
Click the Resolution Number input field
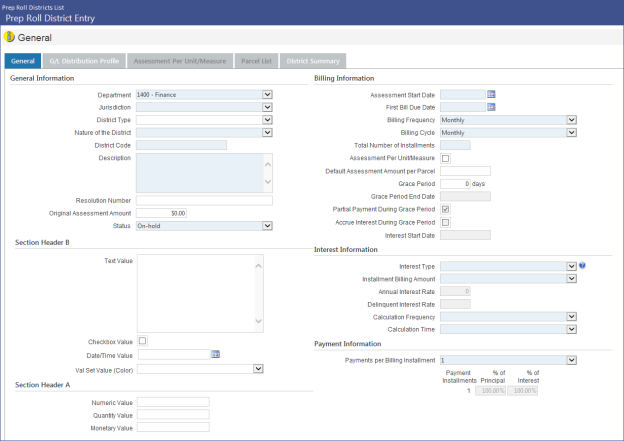coord(204,200)
